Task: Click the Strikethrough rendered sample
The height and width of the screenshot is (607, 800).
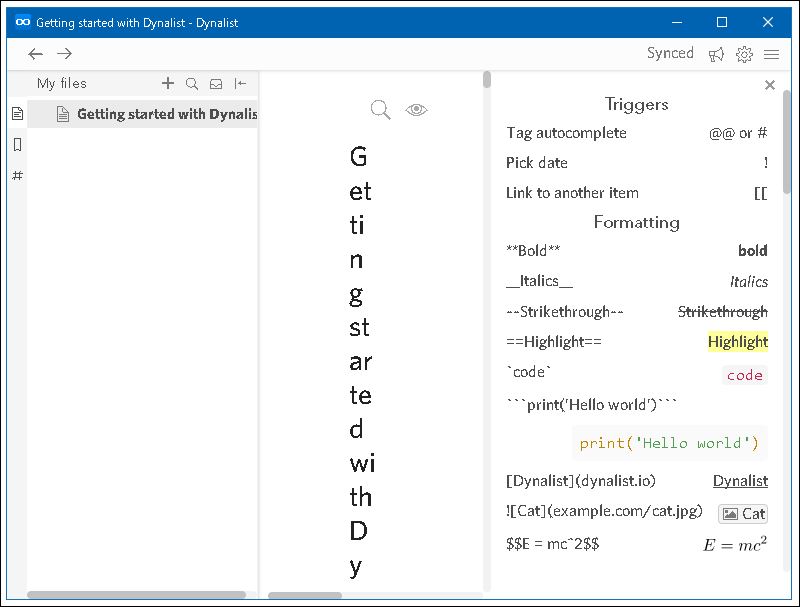Action: (x=722, y=312)
